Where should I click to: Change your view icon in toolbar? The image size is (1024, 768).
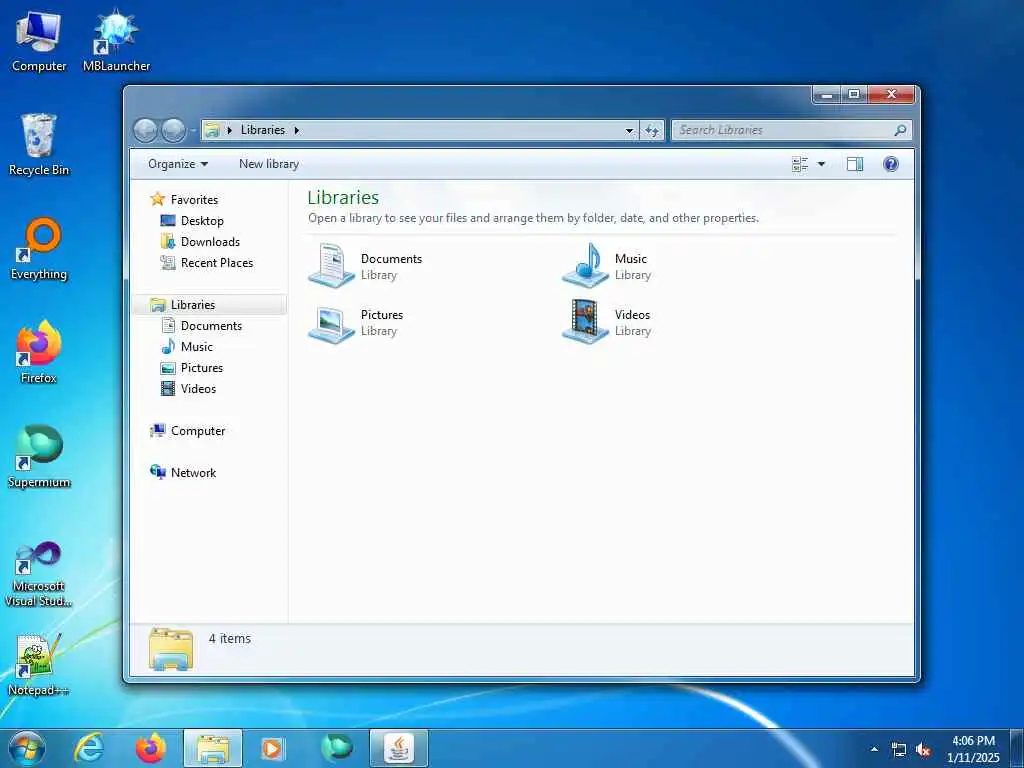pos(799,164)
